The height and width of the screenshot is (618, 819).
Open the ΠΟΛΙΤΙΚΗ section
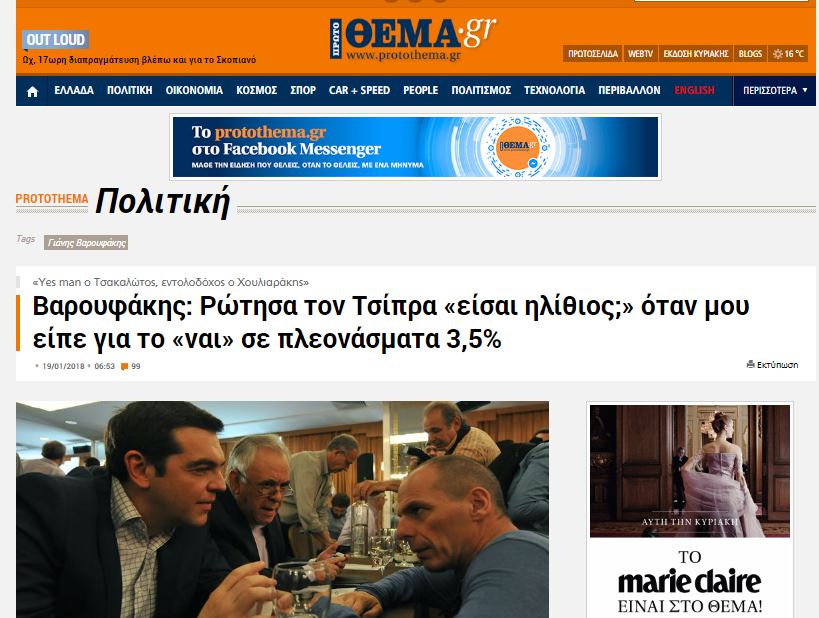coord(130,90)
